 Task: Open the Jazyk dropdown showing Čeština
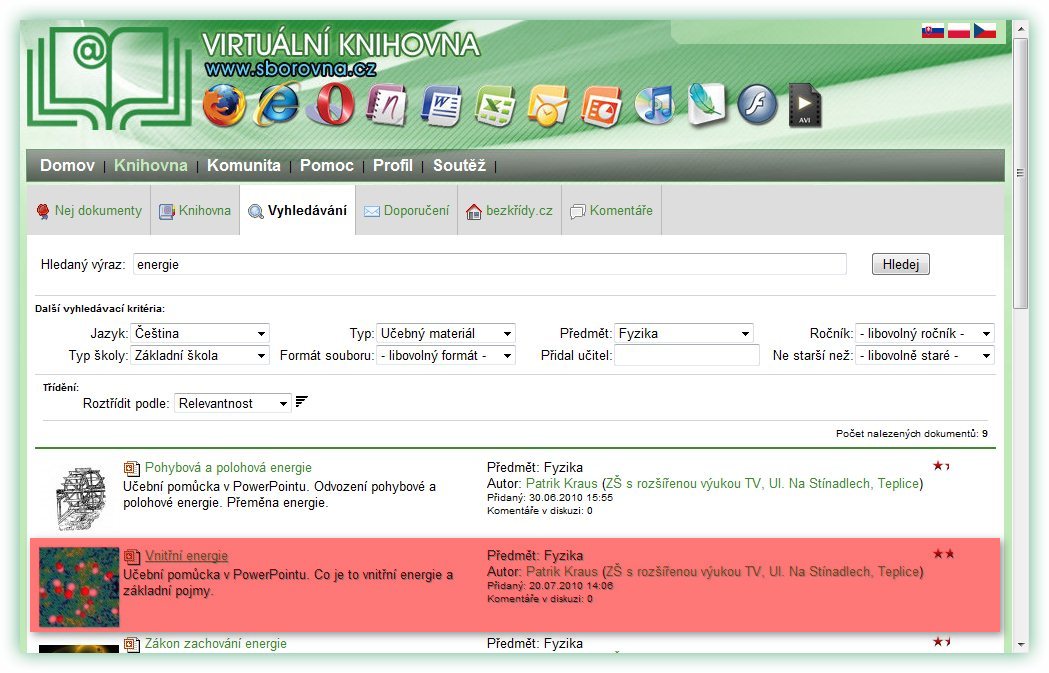click(199, 333)
